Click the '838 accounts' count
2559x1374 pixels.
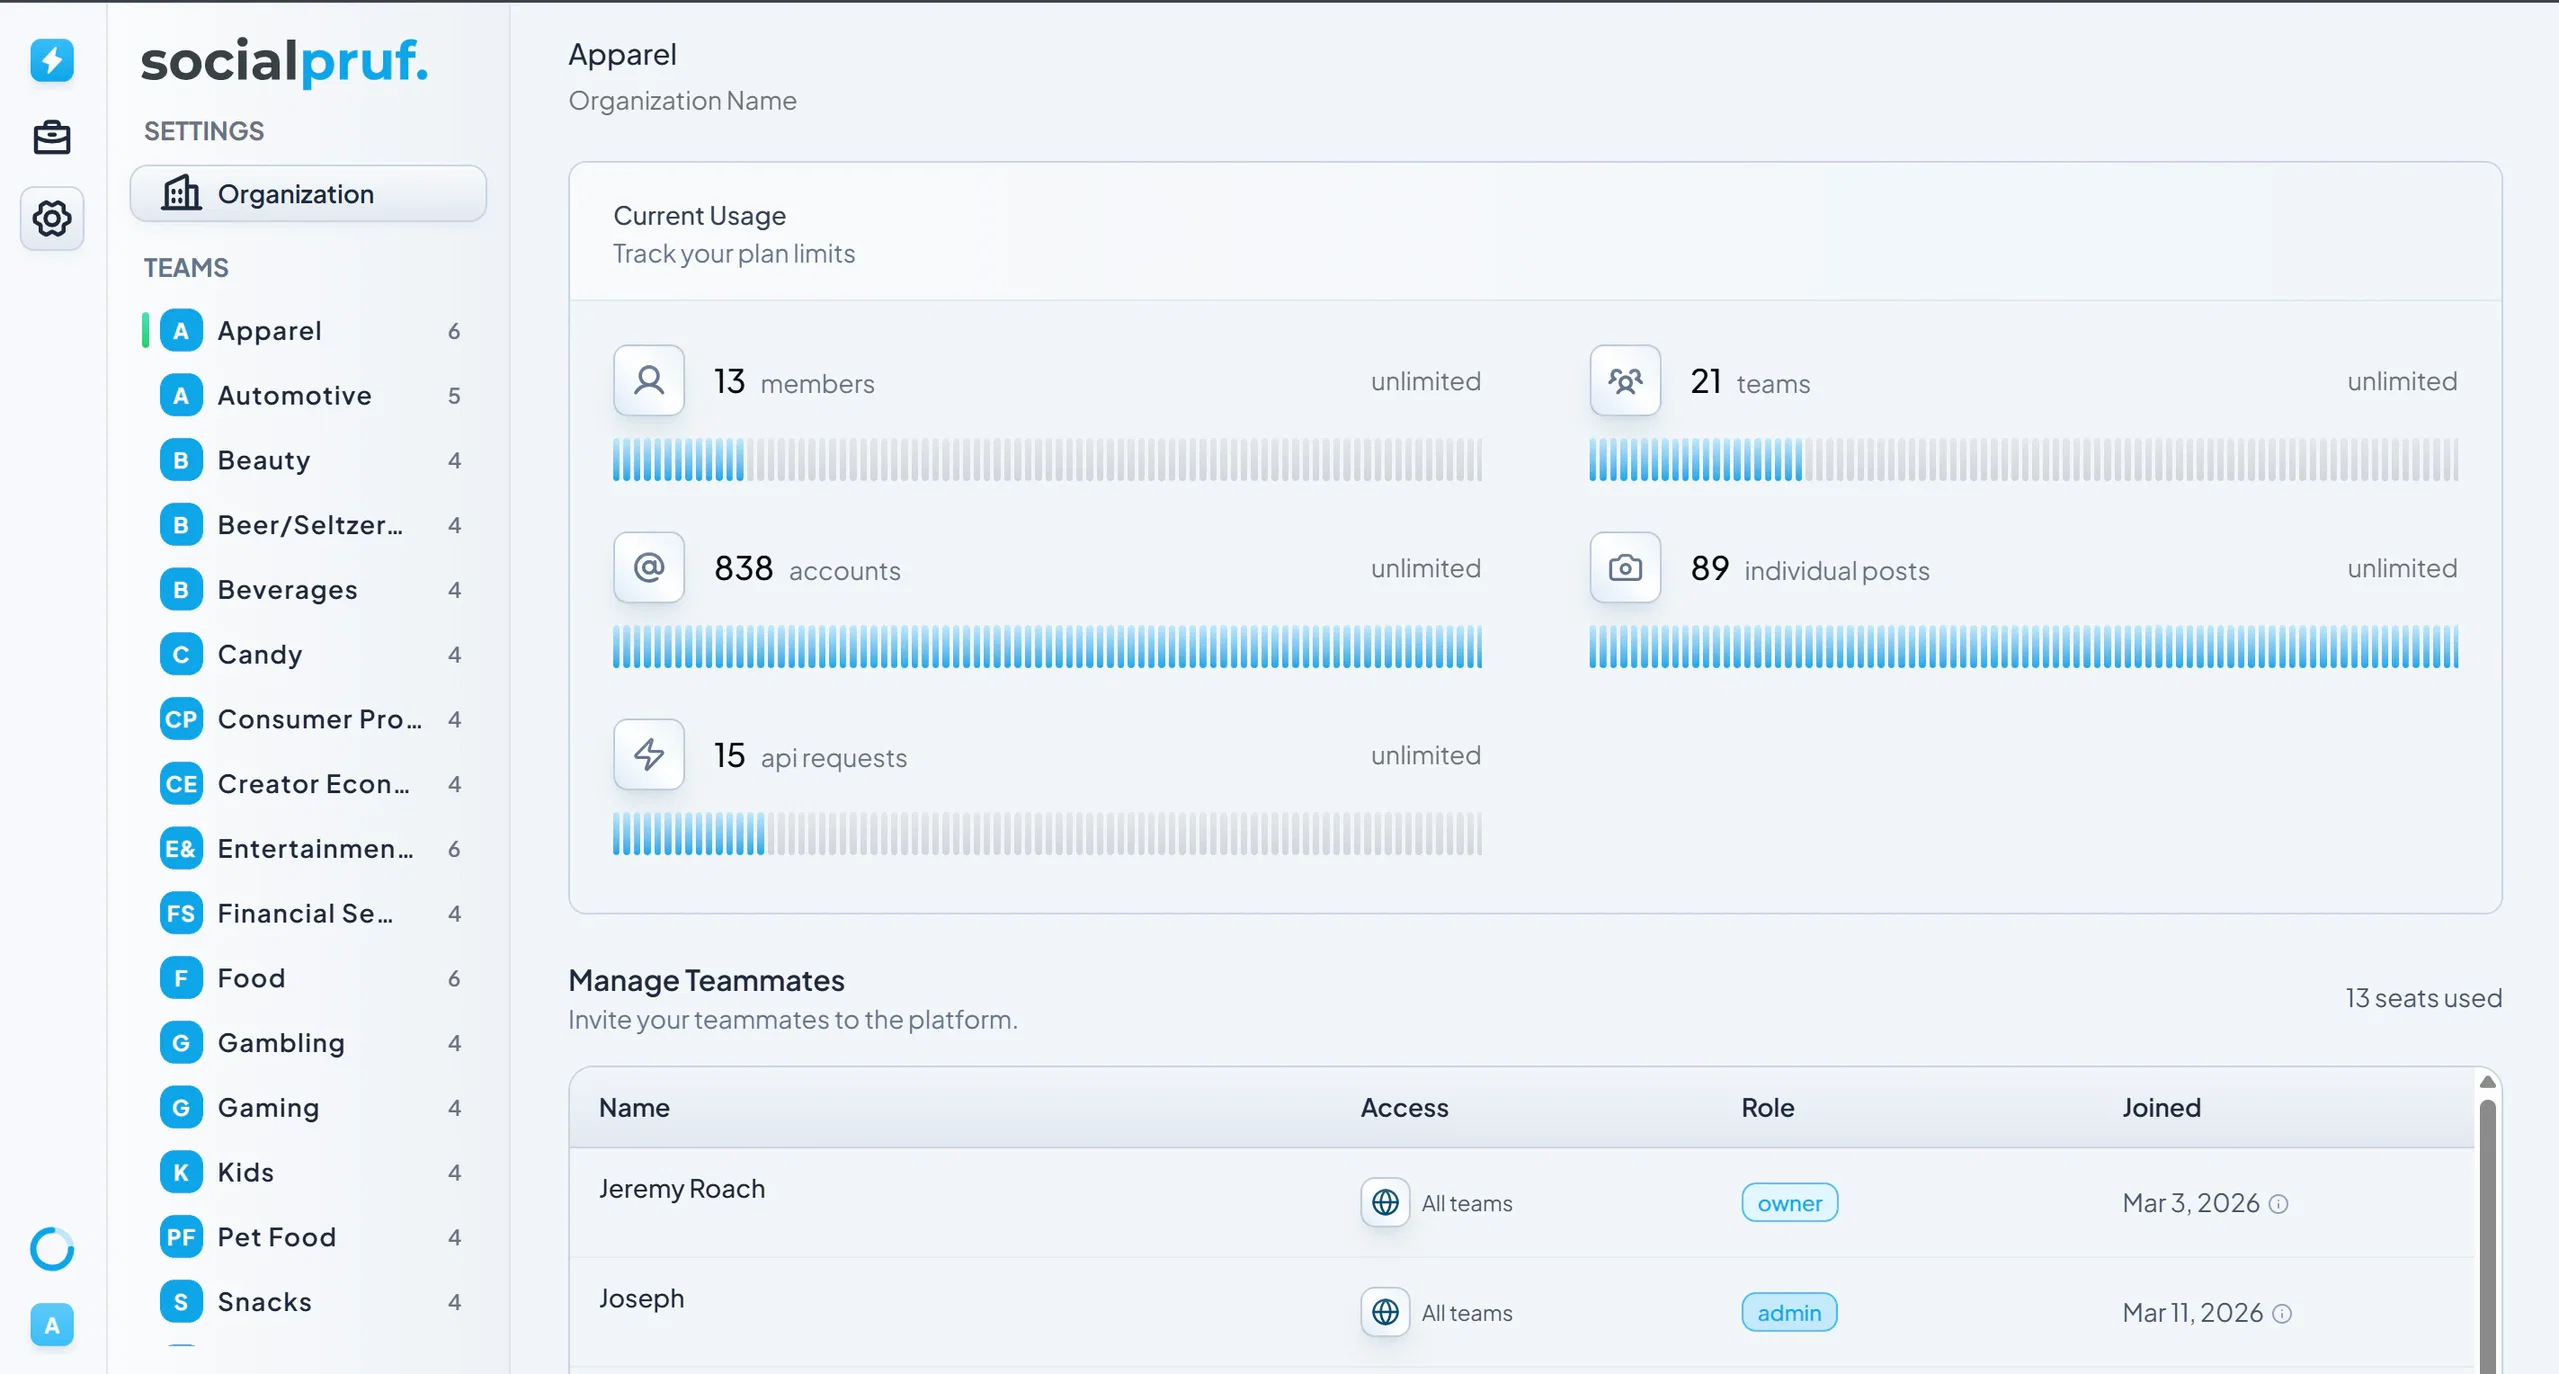click(x=807, y=568)
